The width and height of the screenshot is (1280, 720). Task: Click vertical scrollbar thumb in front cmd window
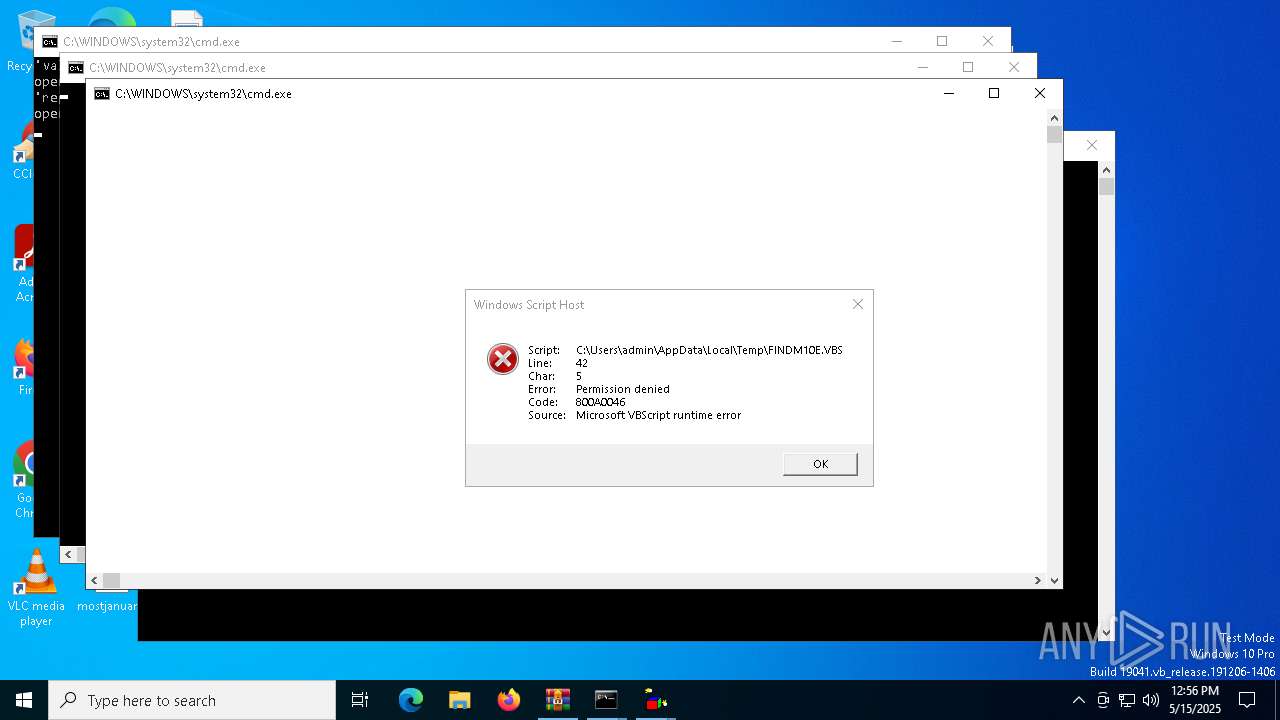coord(1054,135)
